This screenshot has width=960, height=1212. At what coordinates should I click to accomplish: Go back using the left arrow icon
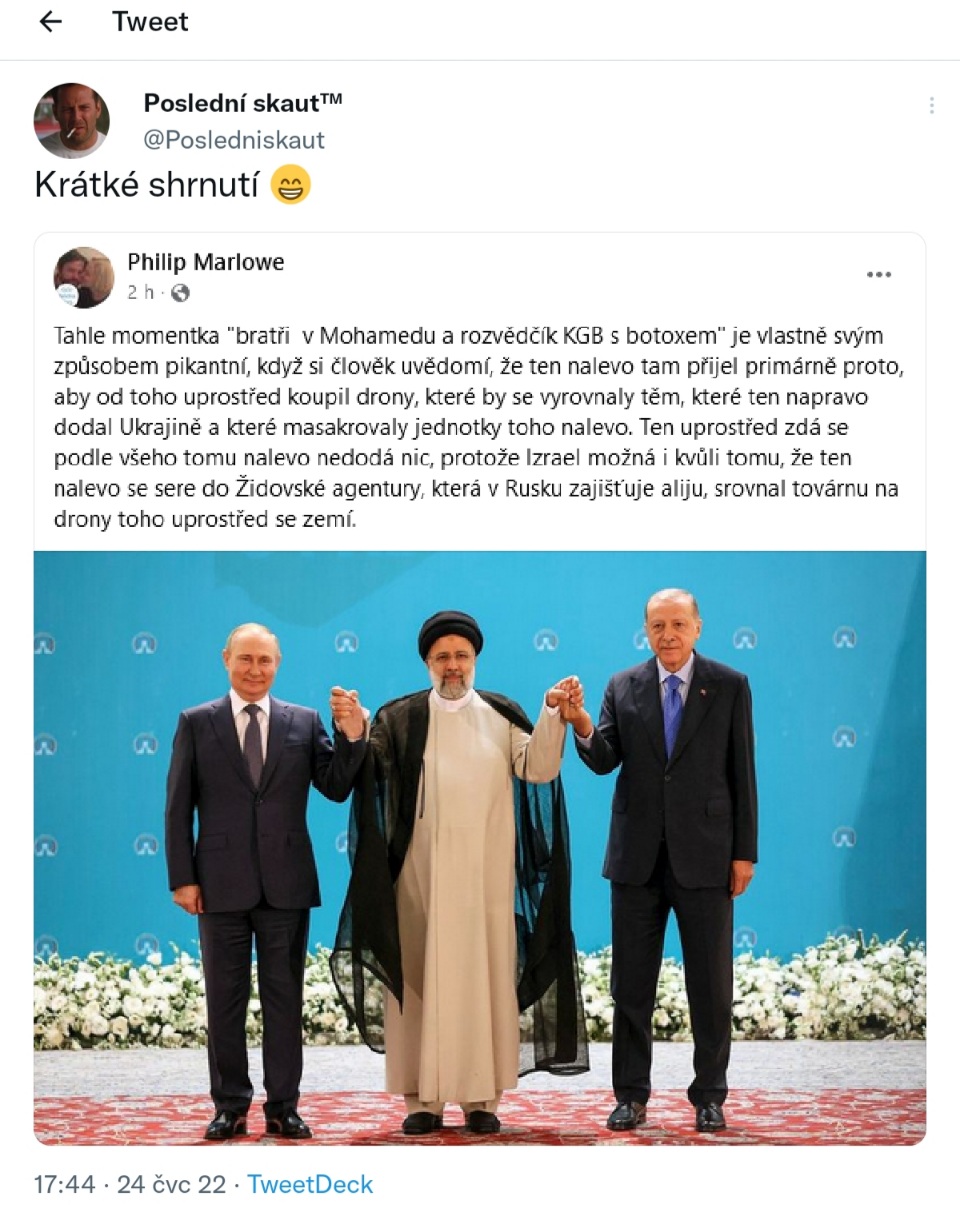click(50, 22)
